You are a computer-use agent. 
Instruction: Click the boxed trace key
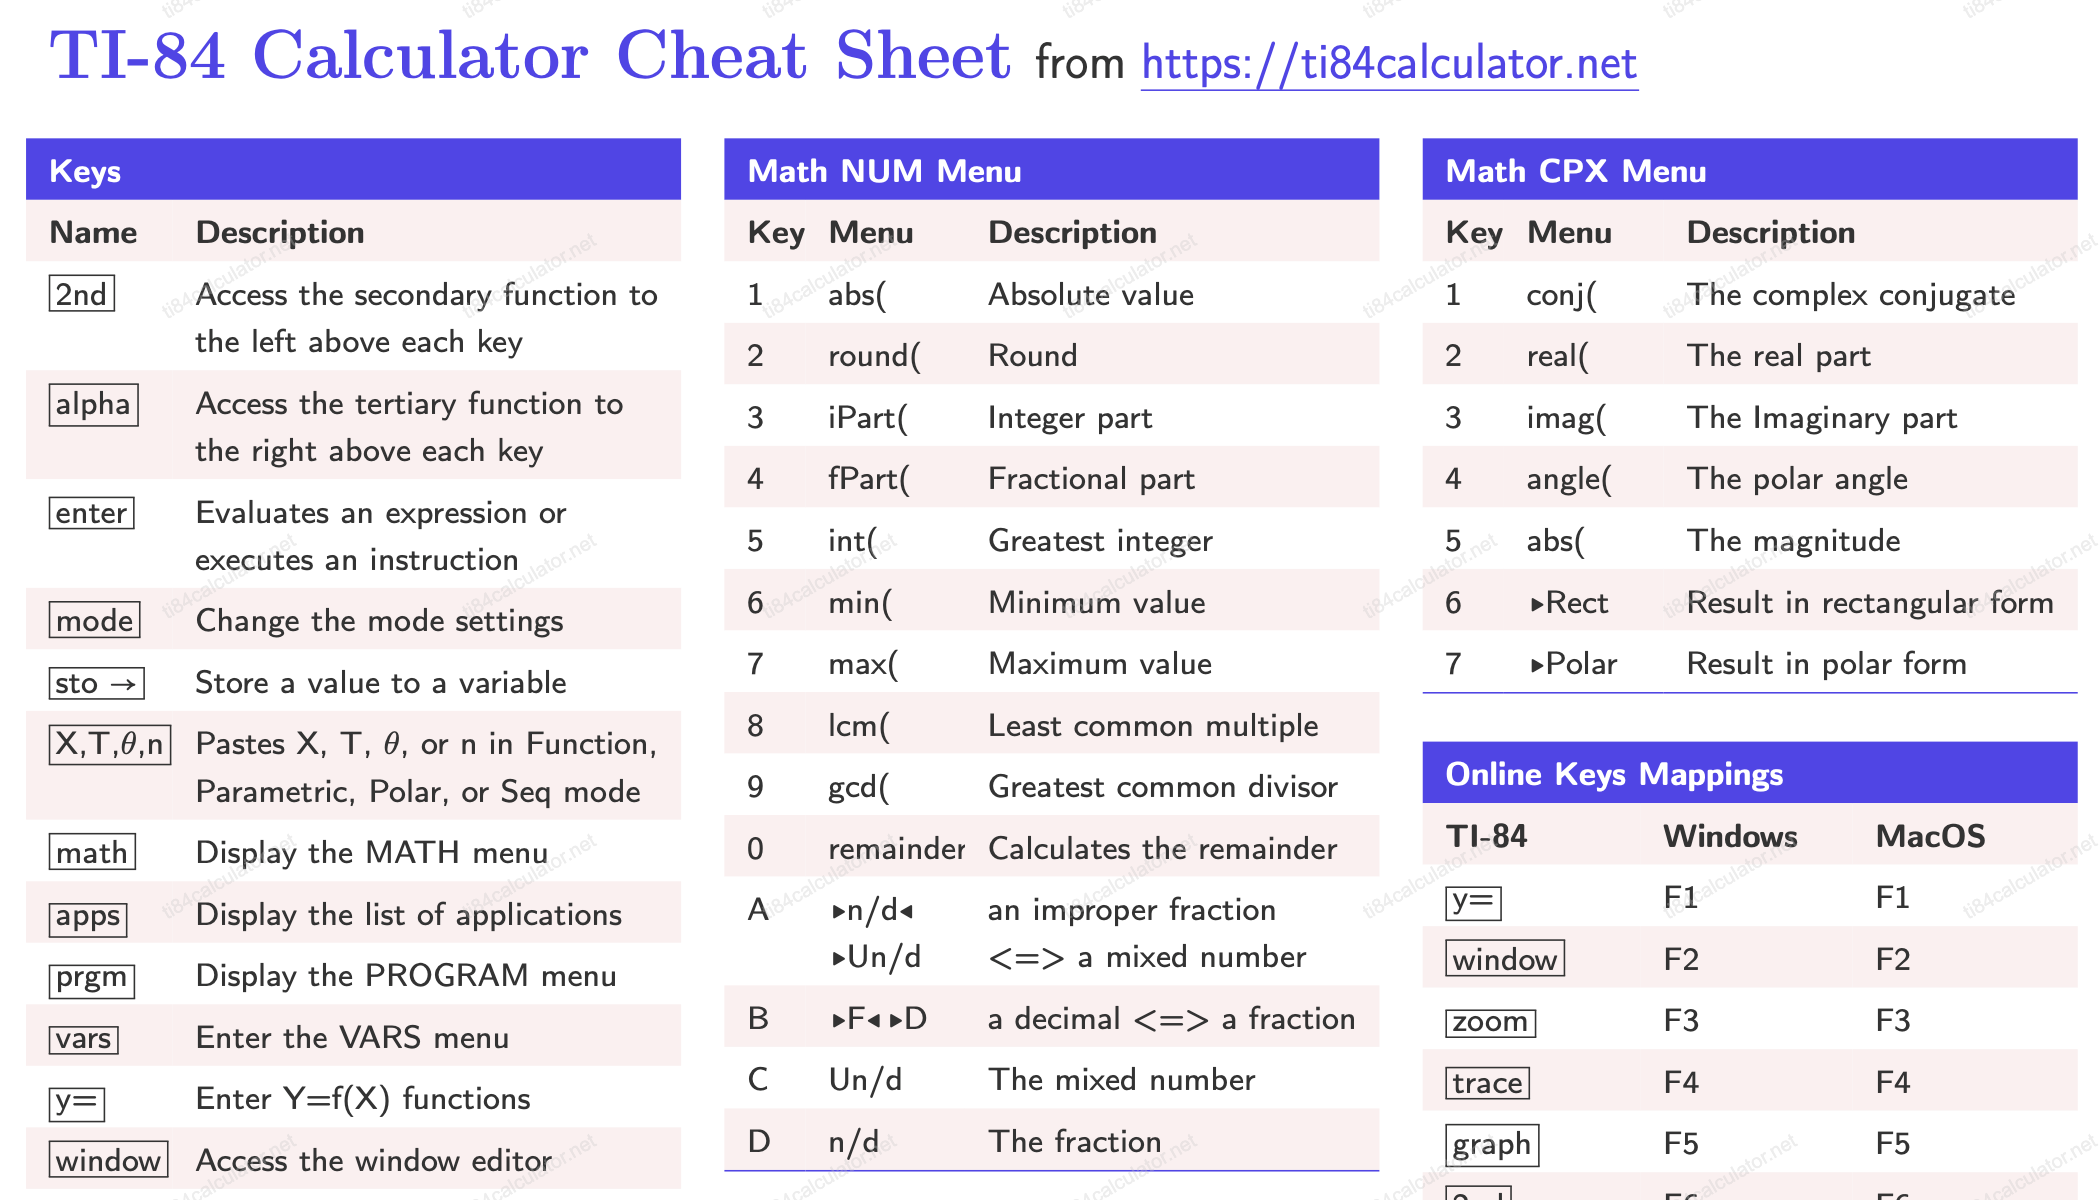pyautogui.click(x=1487, y=1083)
